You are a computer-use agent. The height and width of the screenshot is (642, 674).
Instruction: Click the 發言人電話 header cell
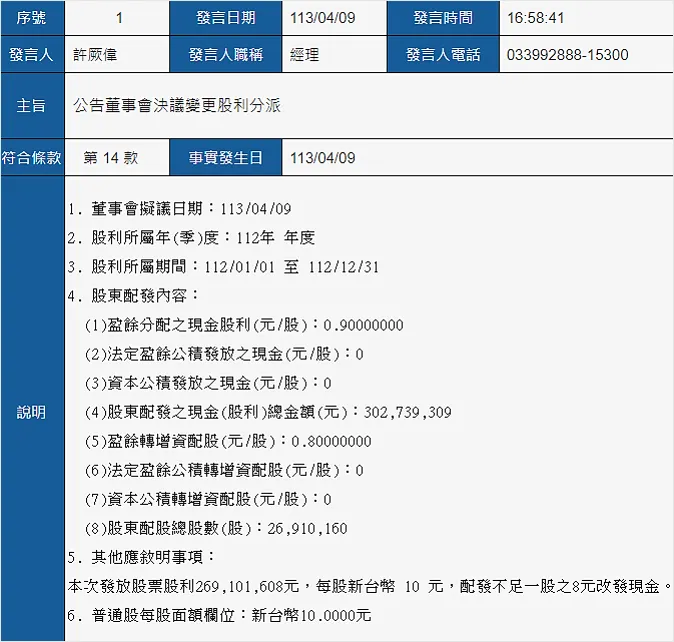(443, 55)
